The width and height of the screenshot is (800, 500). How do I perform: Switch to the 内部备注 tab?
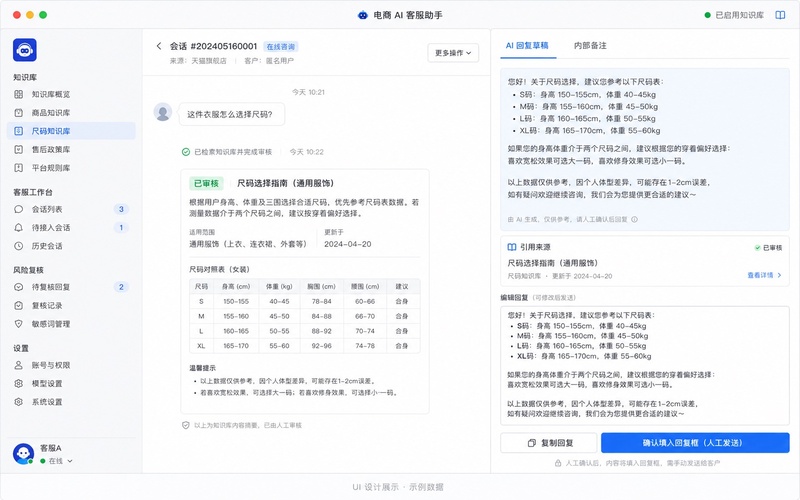tap(590, 45)
